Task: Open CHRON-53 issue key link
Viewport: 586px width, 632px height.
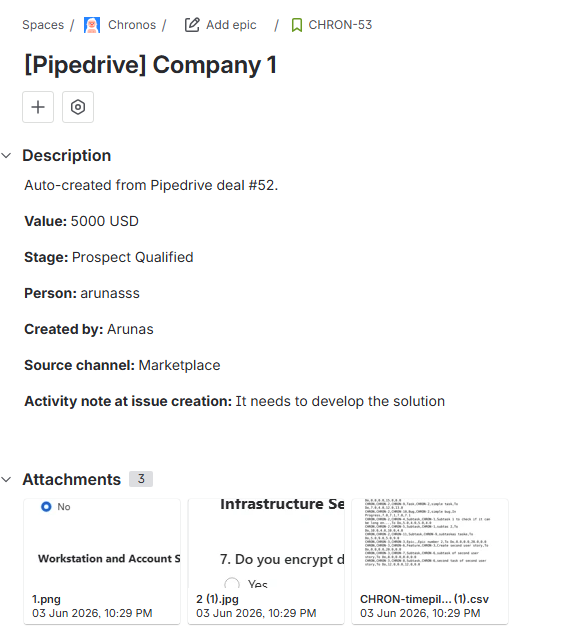Action: tap(340, 25)
